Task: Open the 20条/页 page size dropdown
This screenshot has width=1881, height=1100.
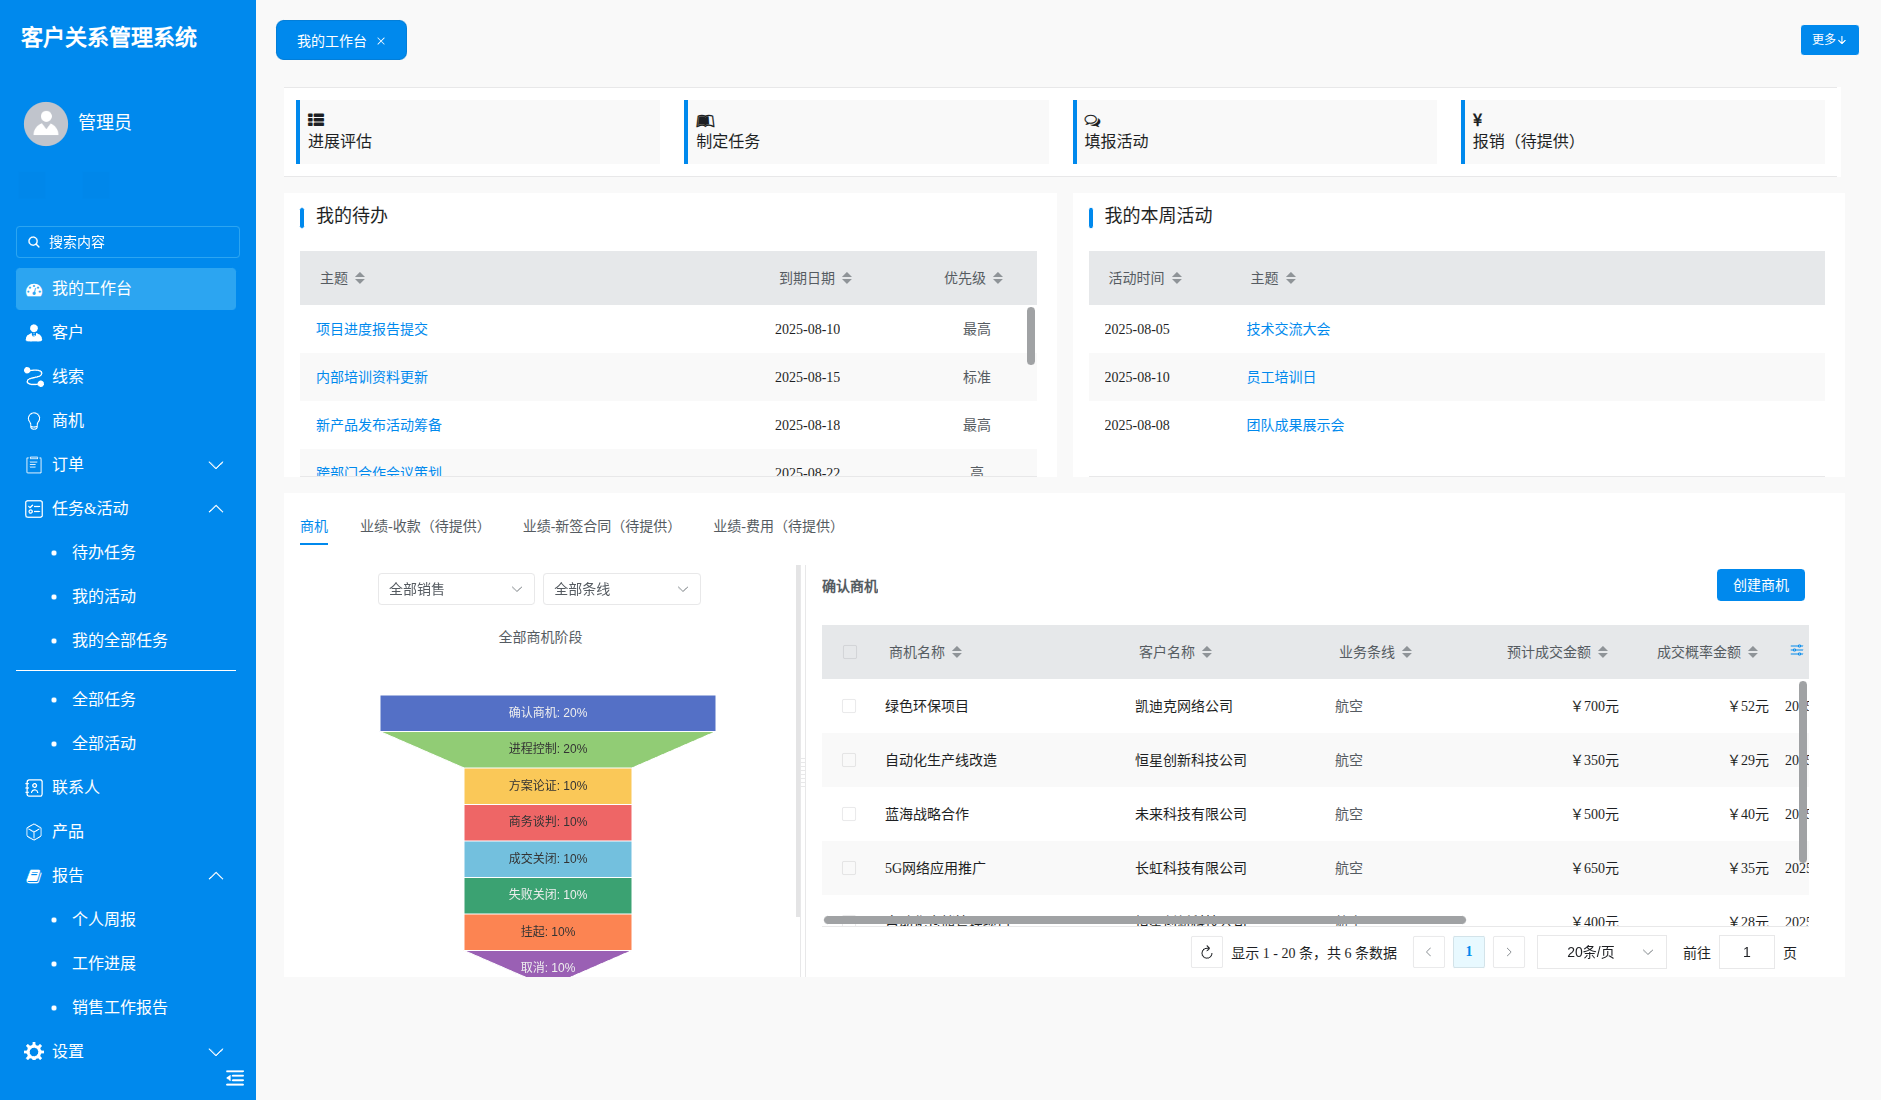Action: pos(1602,952)
